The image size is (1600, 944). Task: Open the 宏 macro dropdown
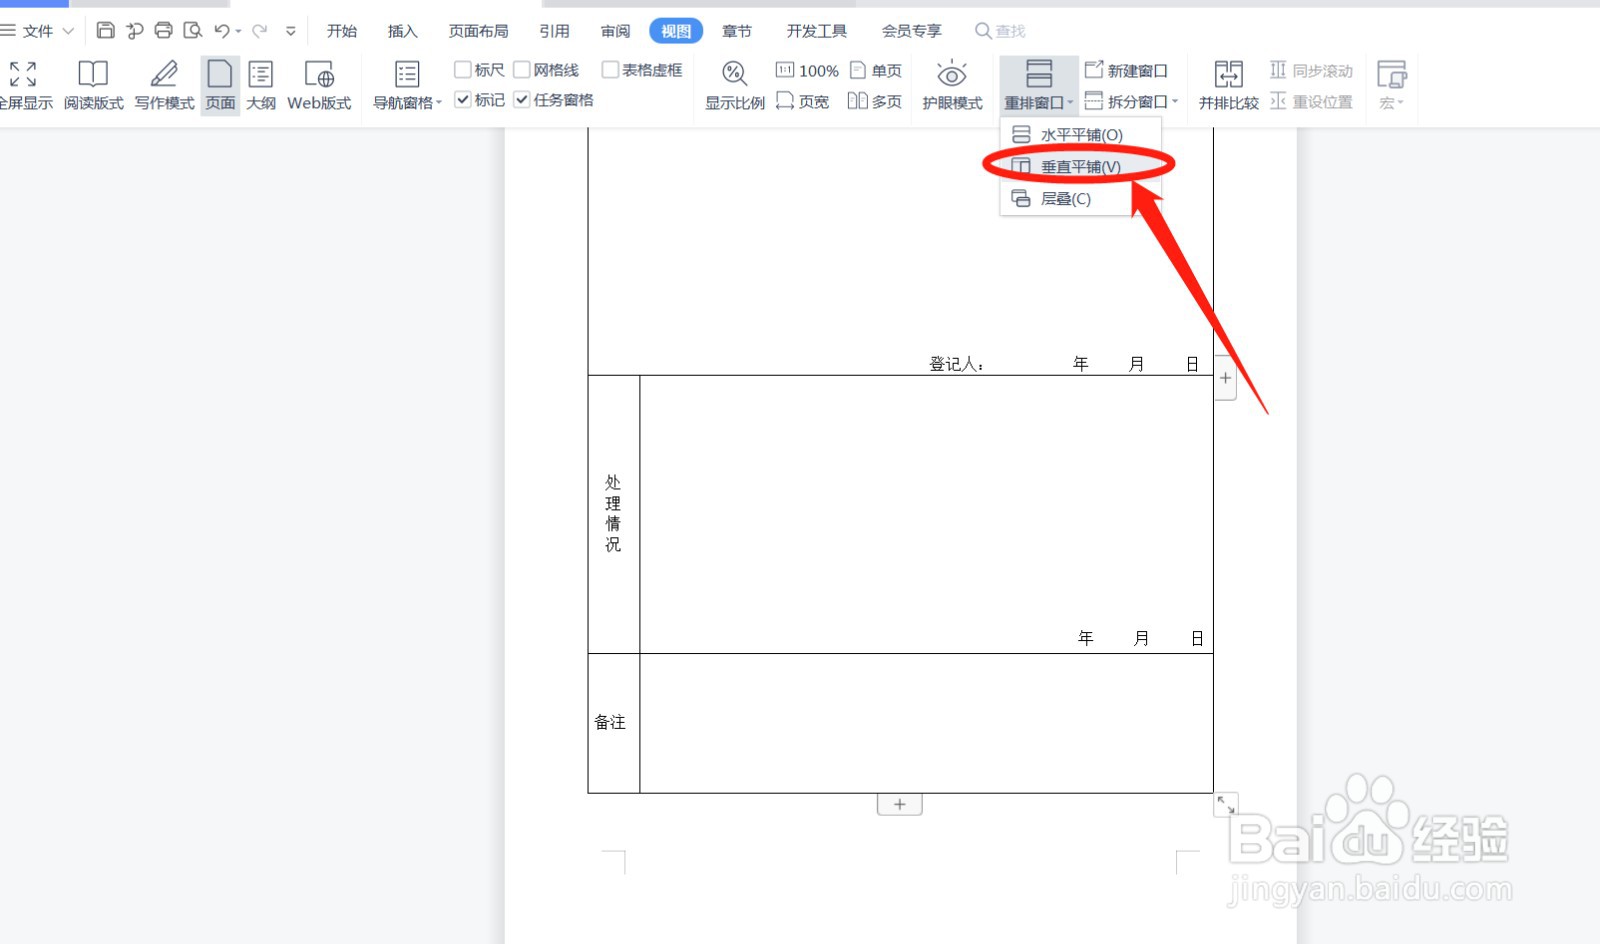[1391, 84]
